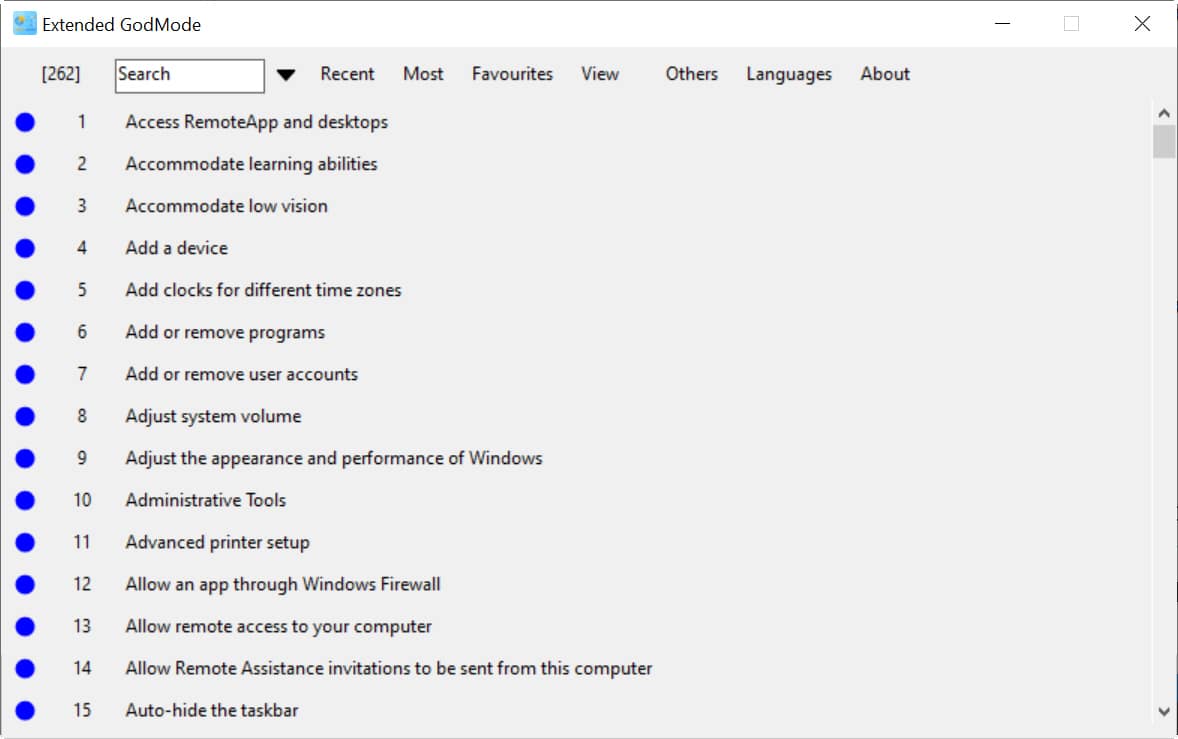Viewport: 1178px width, 739px height.
Task: Click the blue dot next to Advanced printer setup
Action: [x=25, y=542]
